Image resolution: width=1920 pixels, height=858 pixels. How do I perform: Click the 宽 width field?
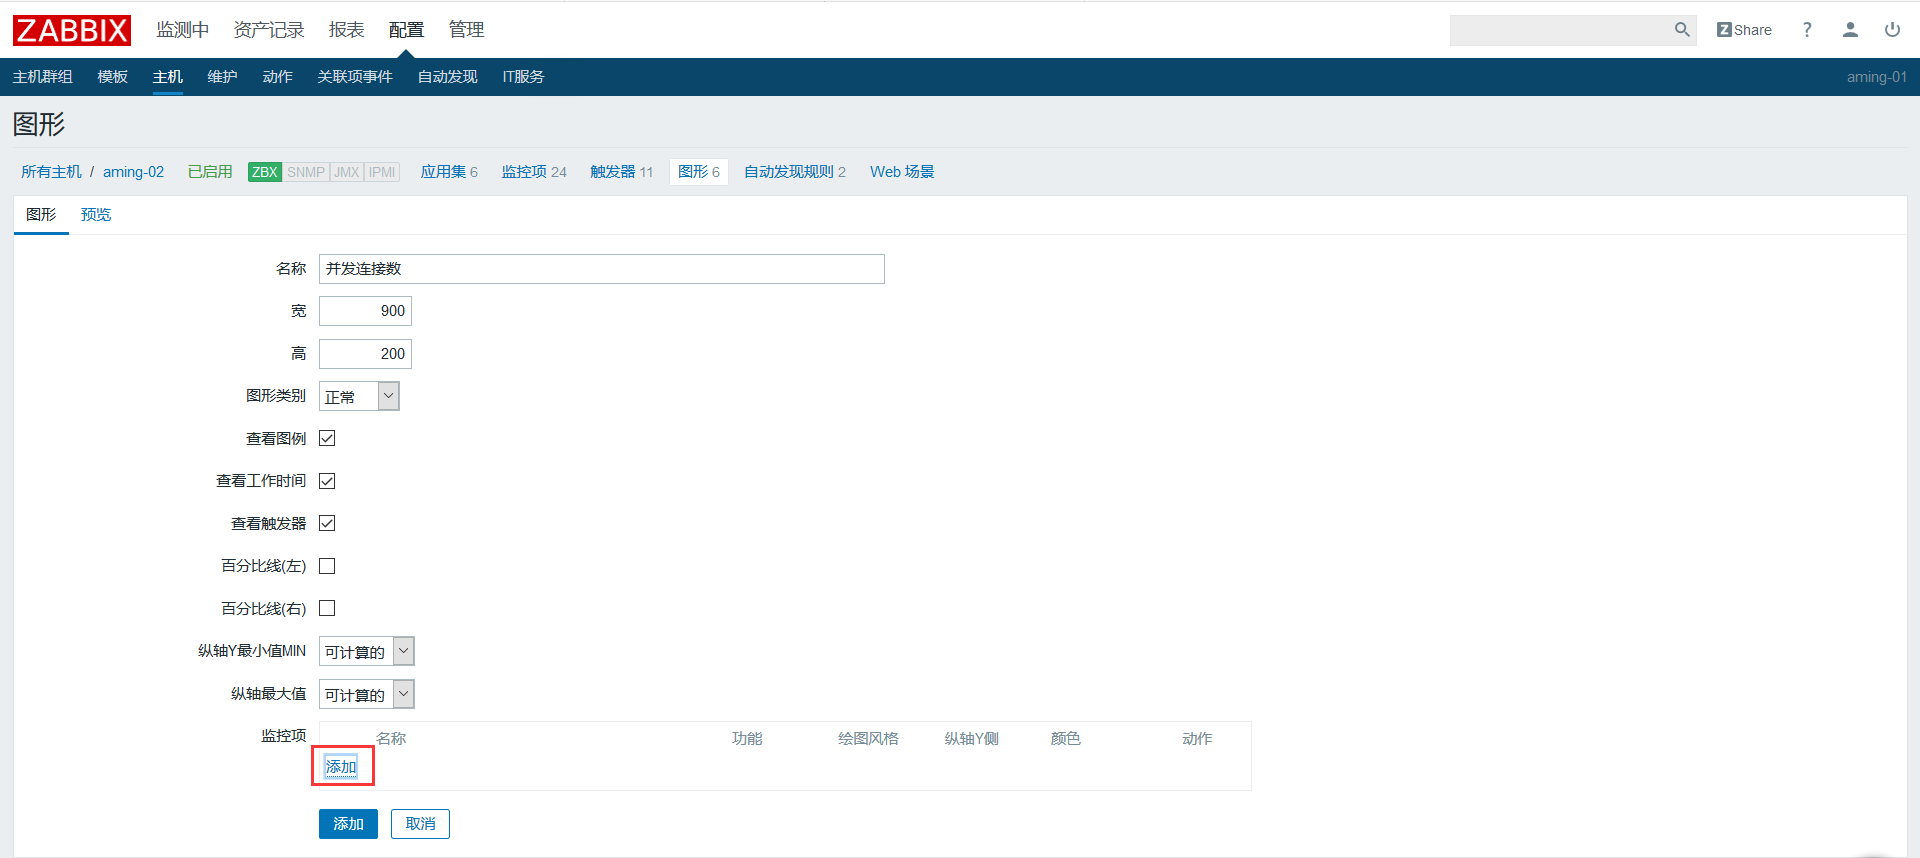click(x=365, y=311)
